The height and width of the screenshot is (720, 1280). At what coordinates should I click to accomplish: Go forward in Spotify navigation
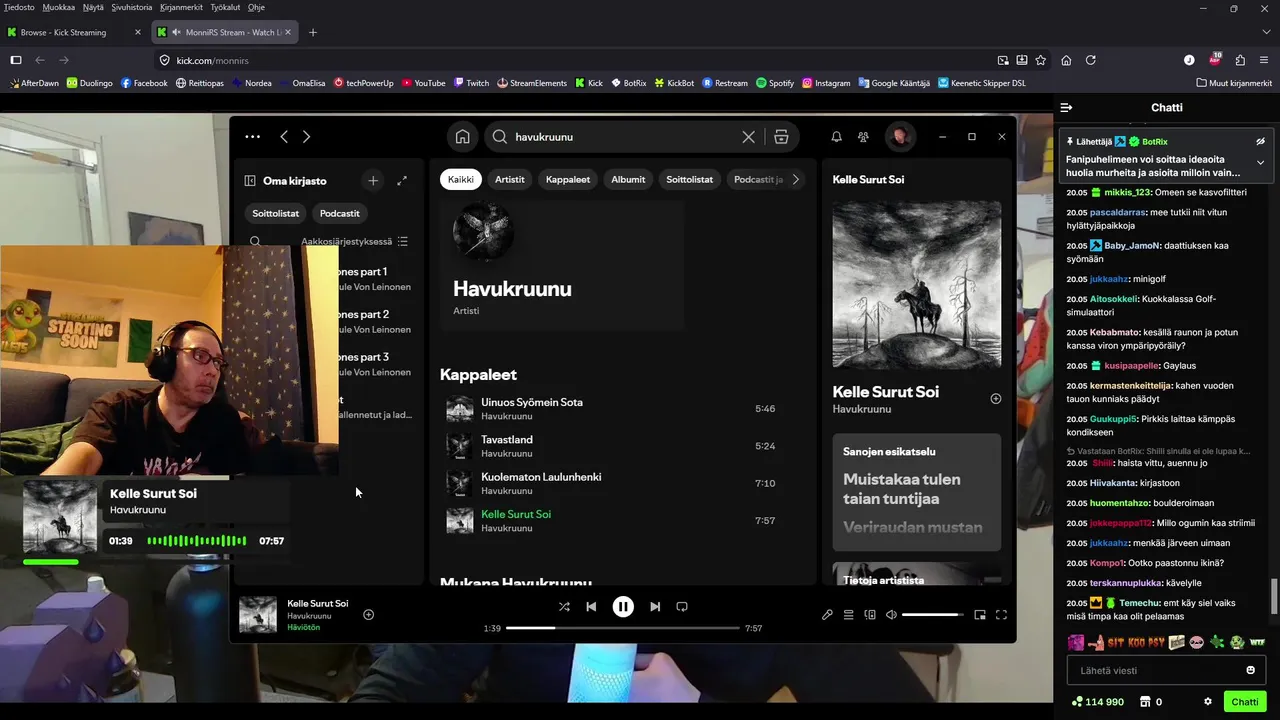[306, 136]
